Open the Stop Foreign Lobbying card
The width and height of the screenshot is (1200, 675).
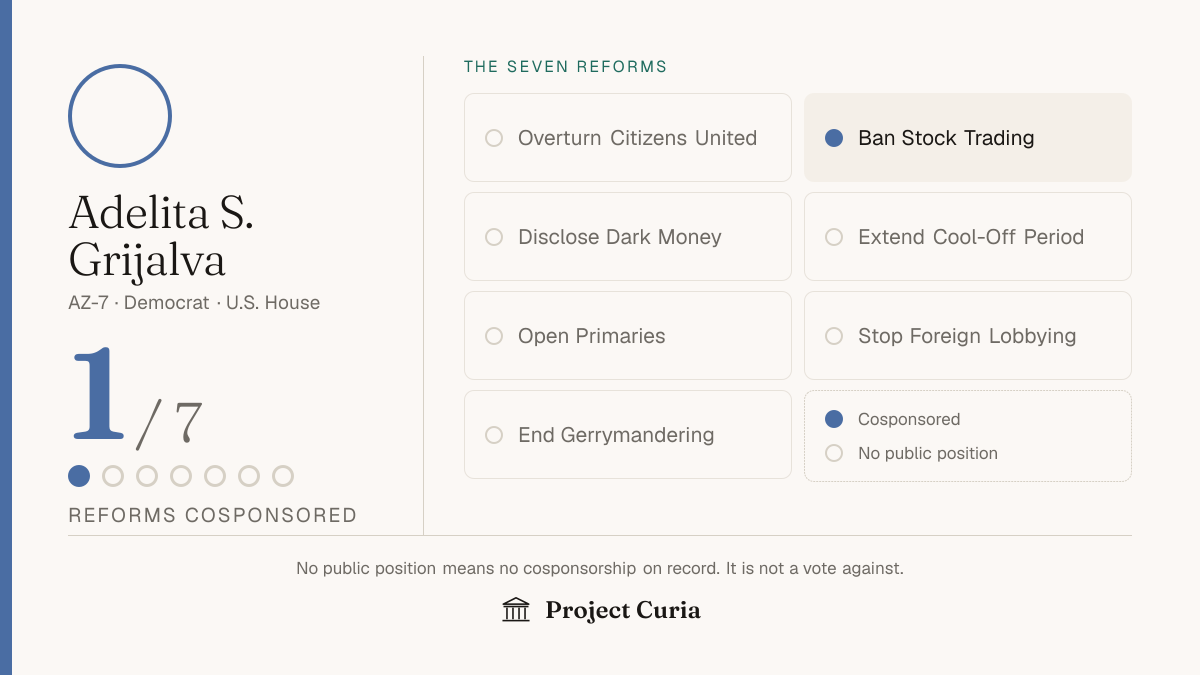[968, 336]
